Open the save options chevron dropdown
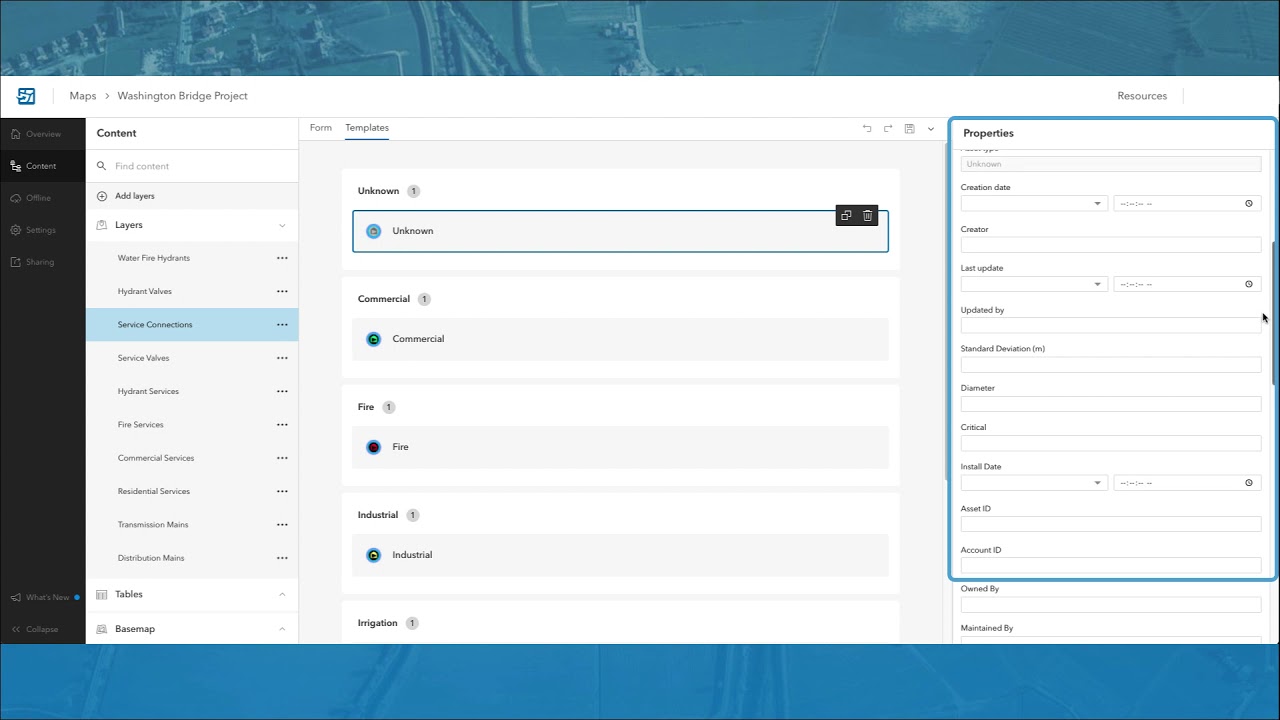The height and width of the screenshot is (720, 1280). (x=931, y=129)
